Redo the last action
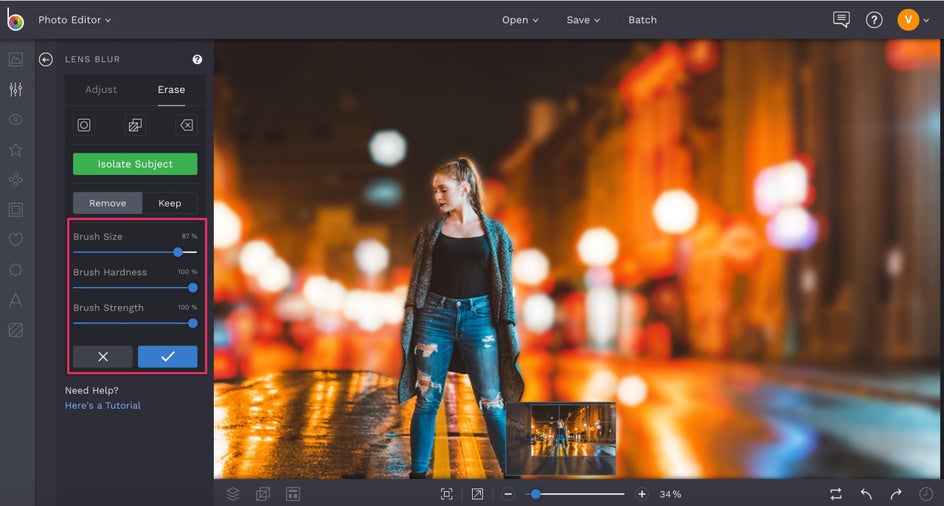Screen dimensions: 944x506 pos(896,494)
